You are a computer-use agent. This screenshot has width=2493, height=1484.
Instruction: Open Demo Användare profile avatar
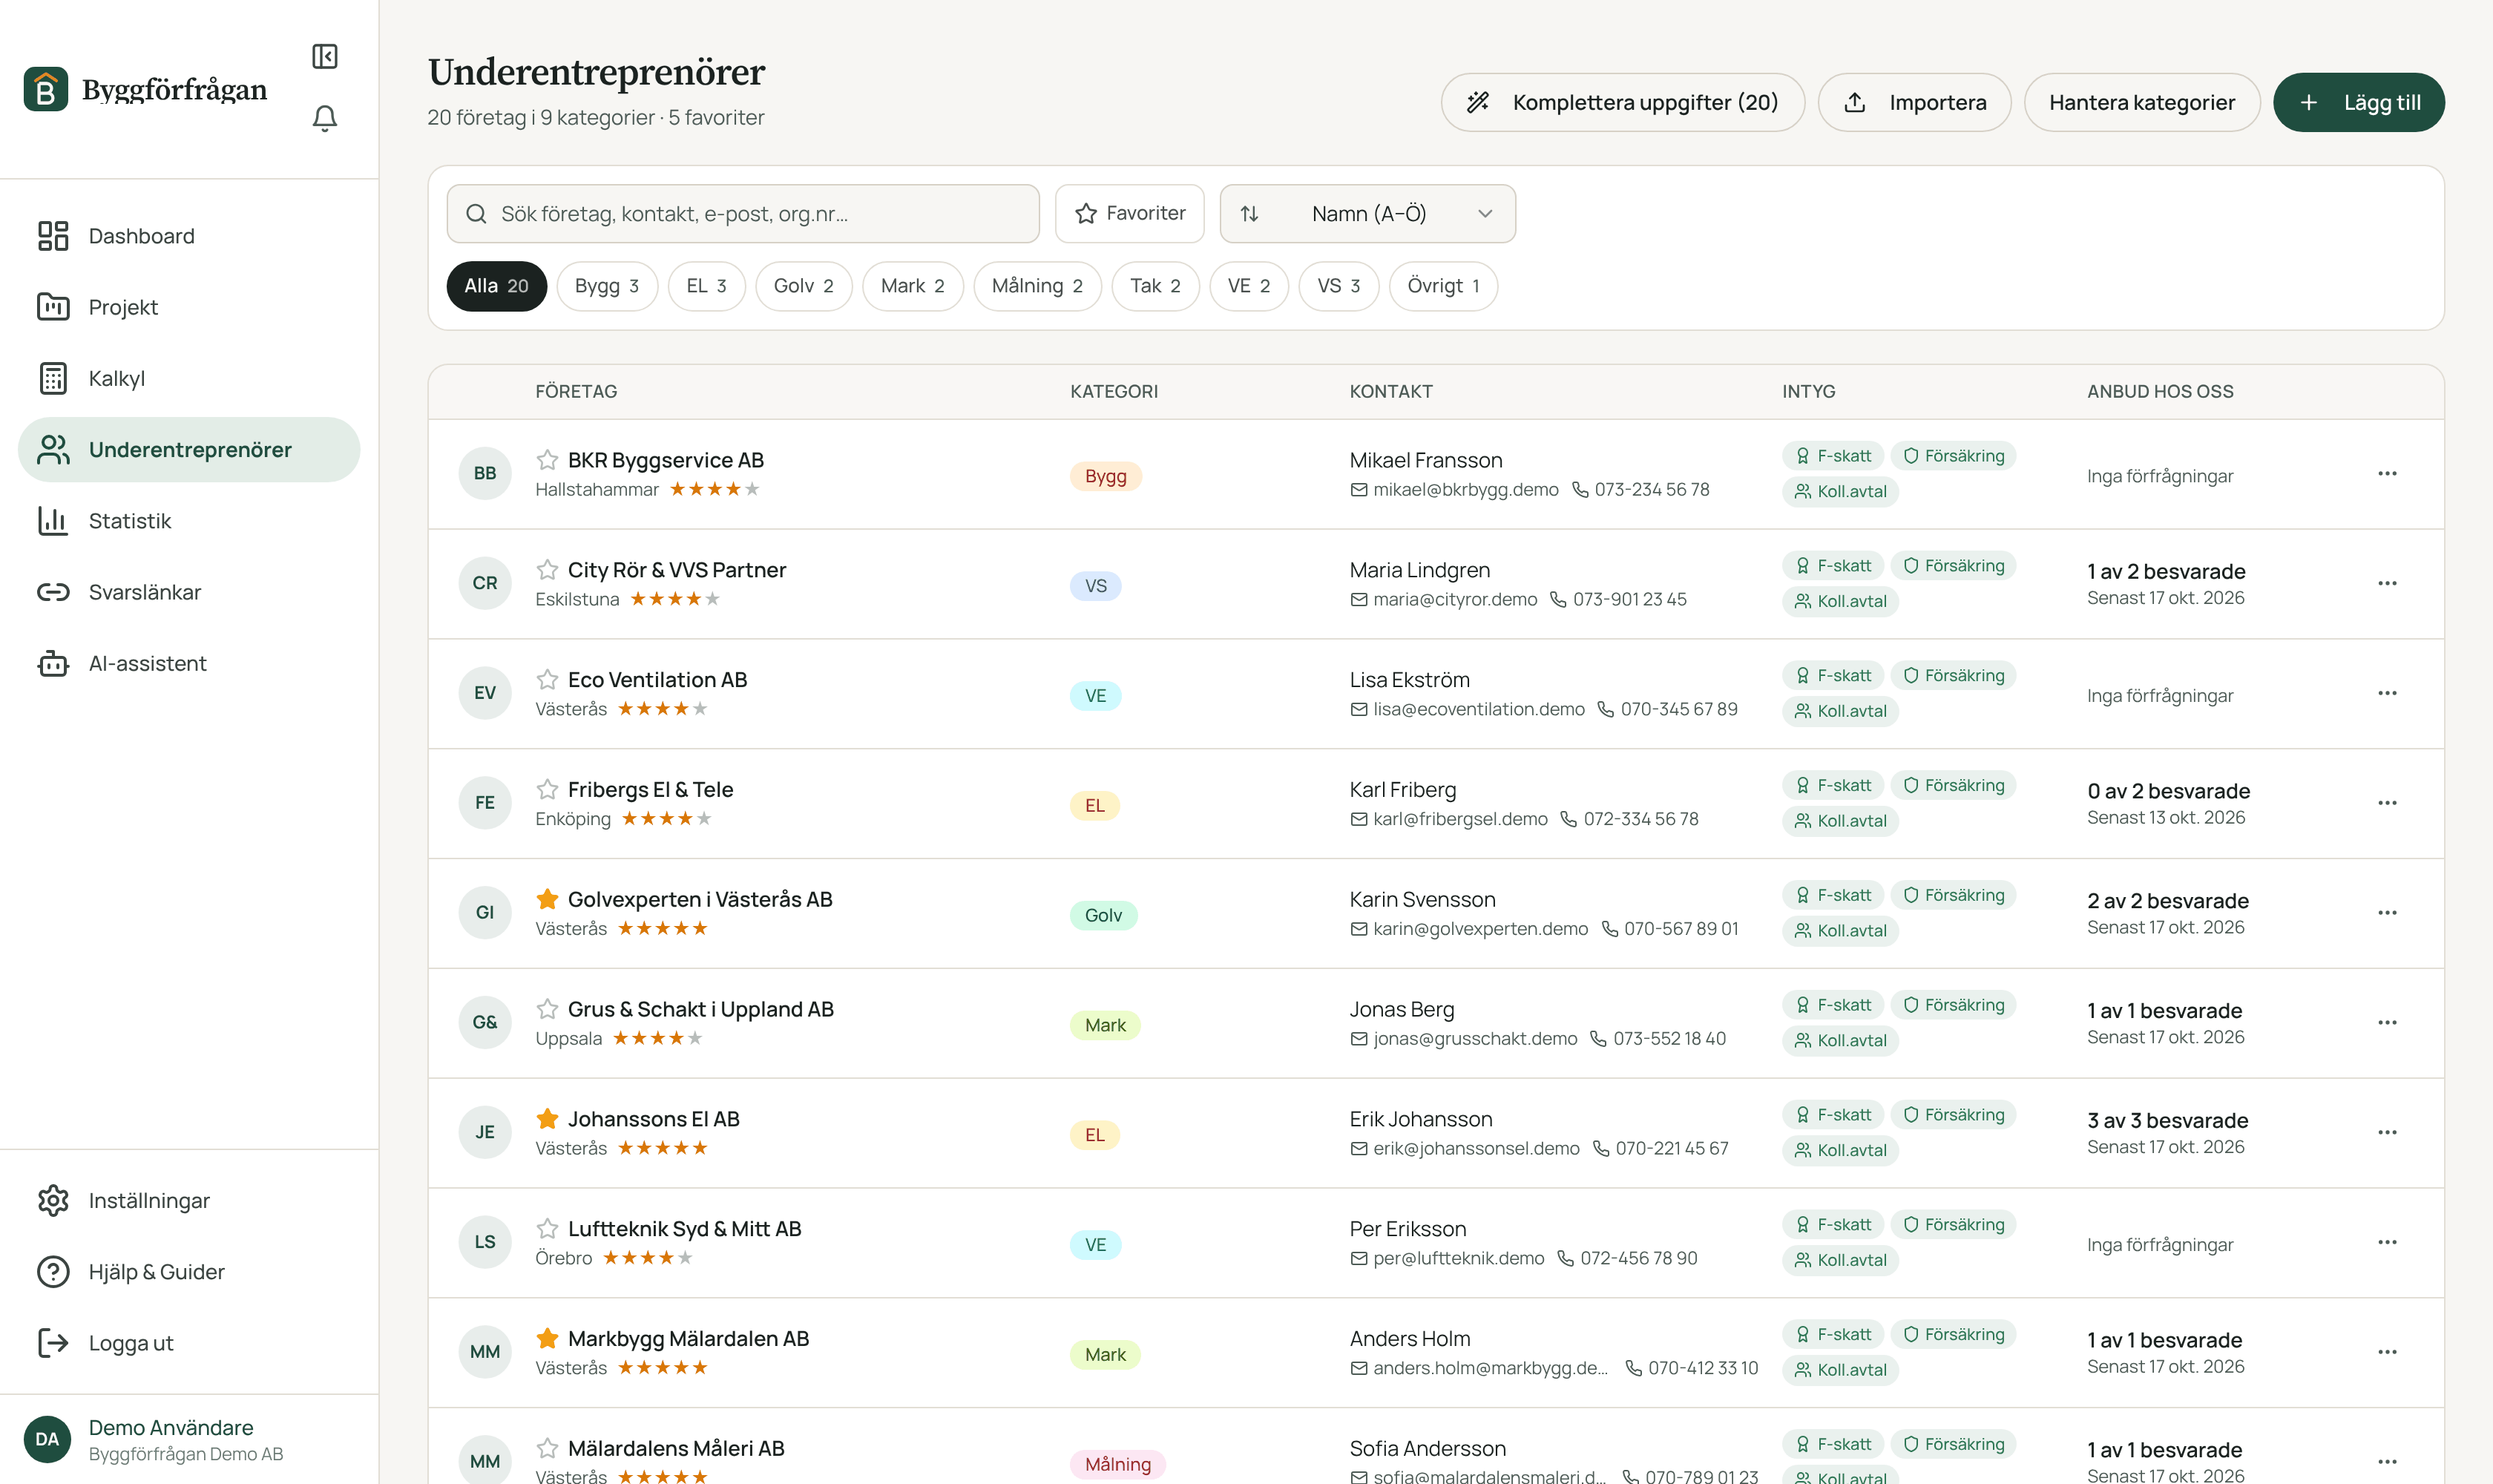click(47, 1439)
